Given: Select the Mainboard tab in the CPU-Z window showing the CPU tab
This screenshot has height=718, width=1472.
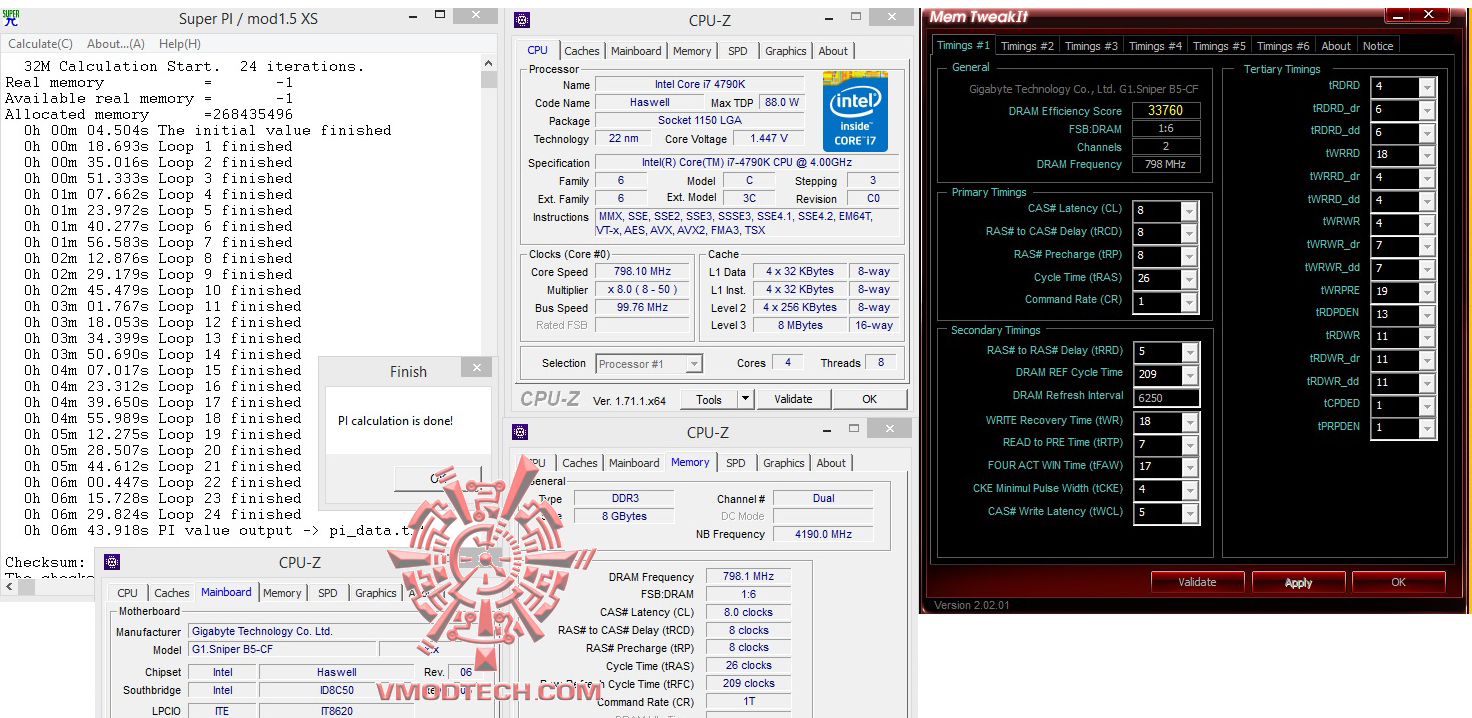Looking at the screenshot, I should tap(636, 51).
